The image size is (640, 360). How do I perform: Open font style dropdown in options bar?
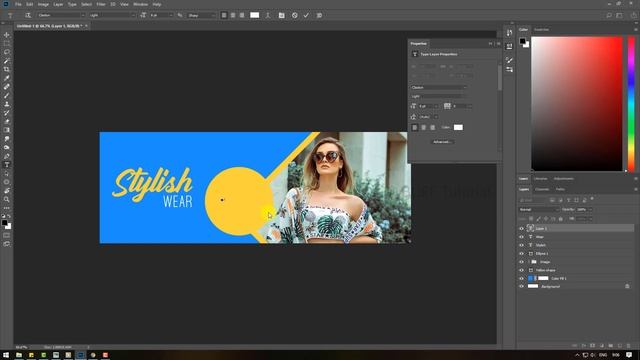point(112,15)
